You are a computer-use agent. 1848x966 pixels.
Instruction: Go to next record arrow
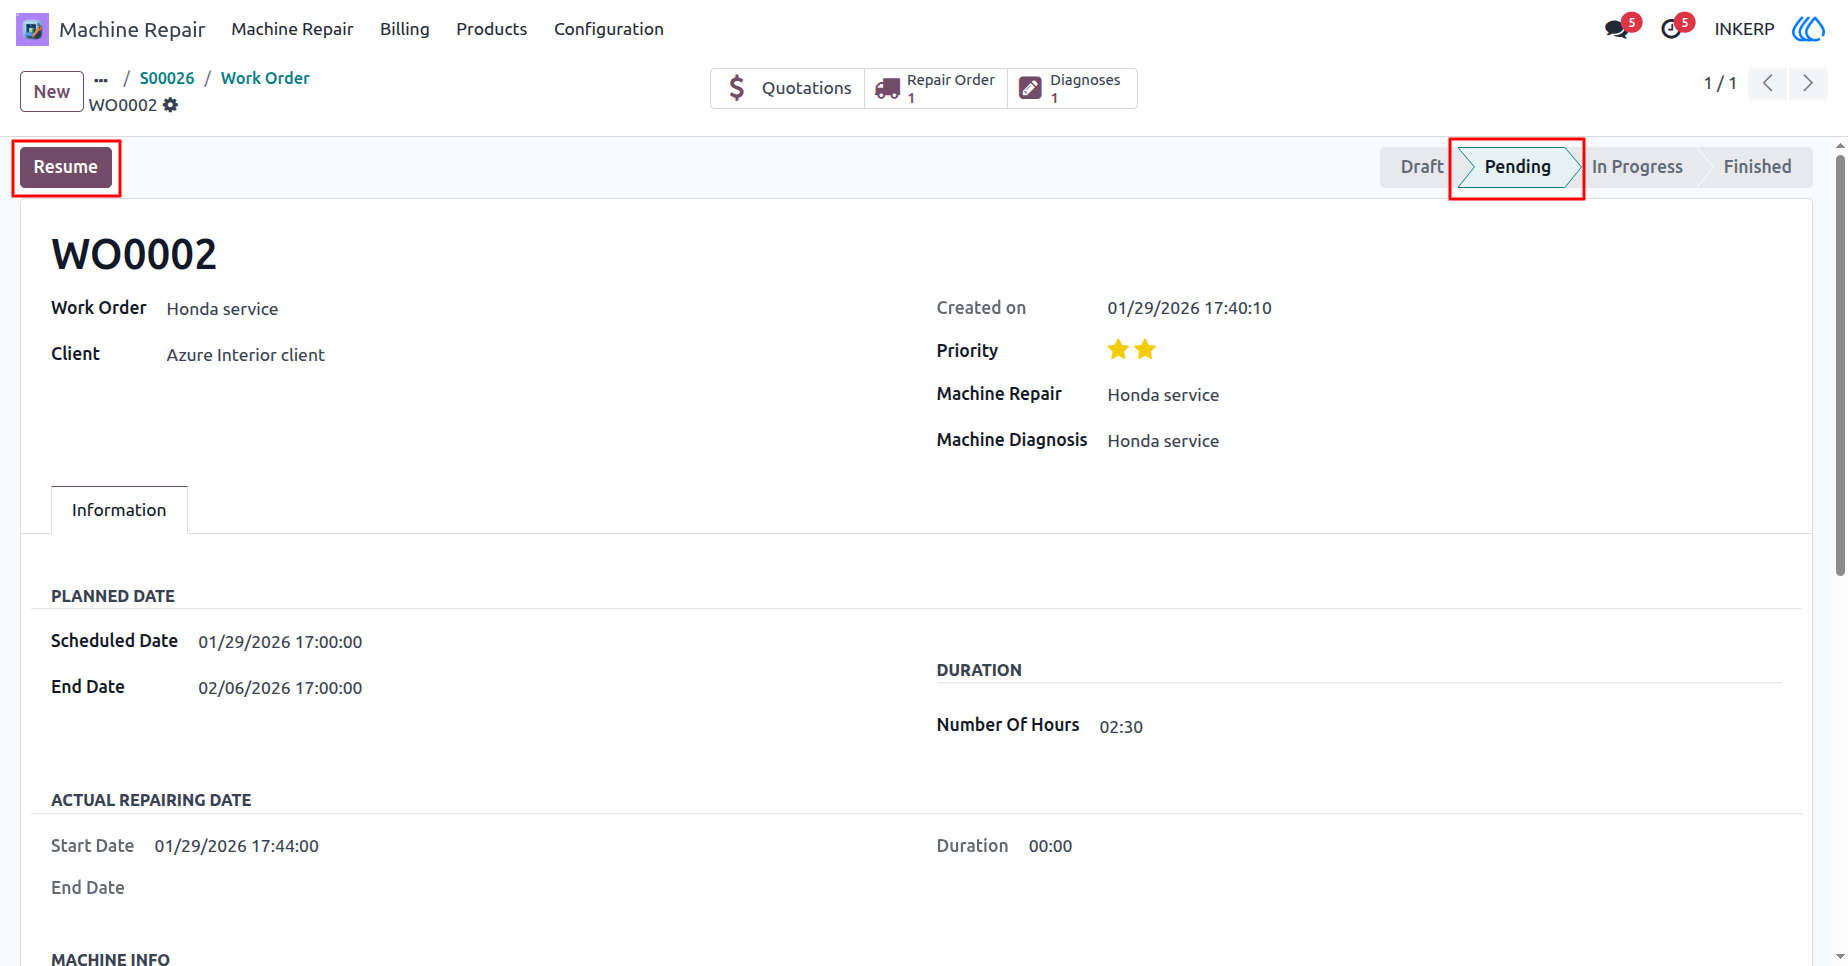pos(1808,84)
